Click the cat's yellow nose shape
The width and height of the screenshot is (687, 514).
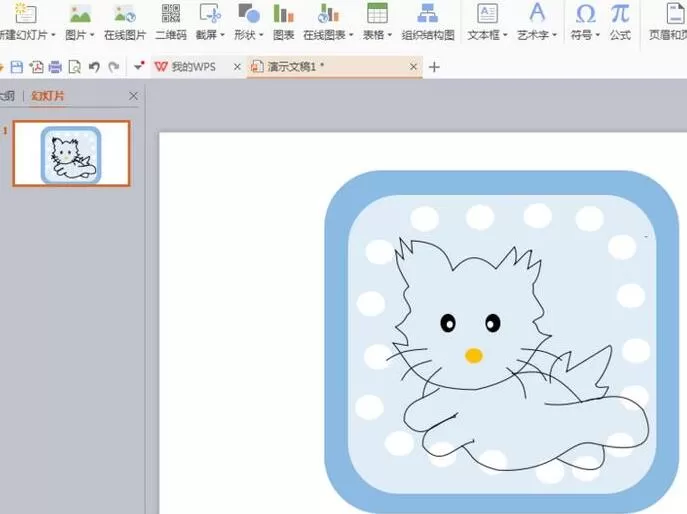(x=474, y=355)
